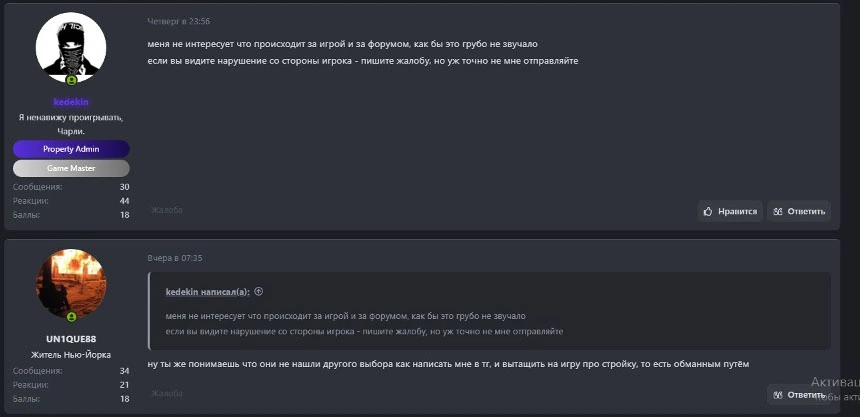Report kedekin's post via Жалоба
The image size is (860, 417).
point(166,210)
